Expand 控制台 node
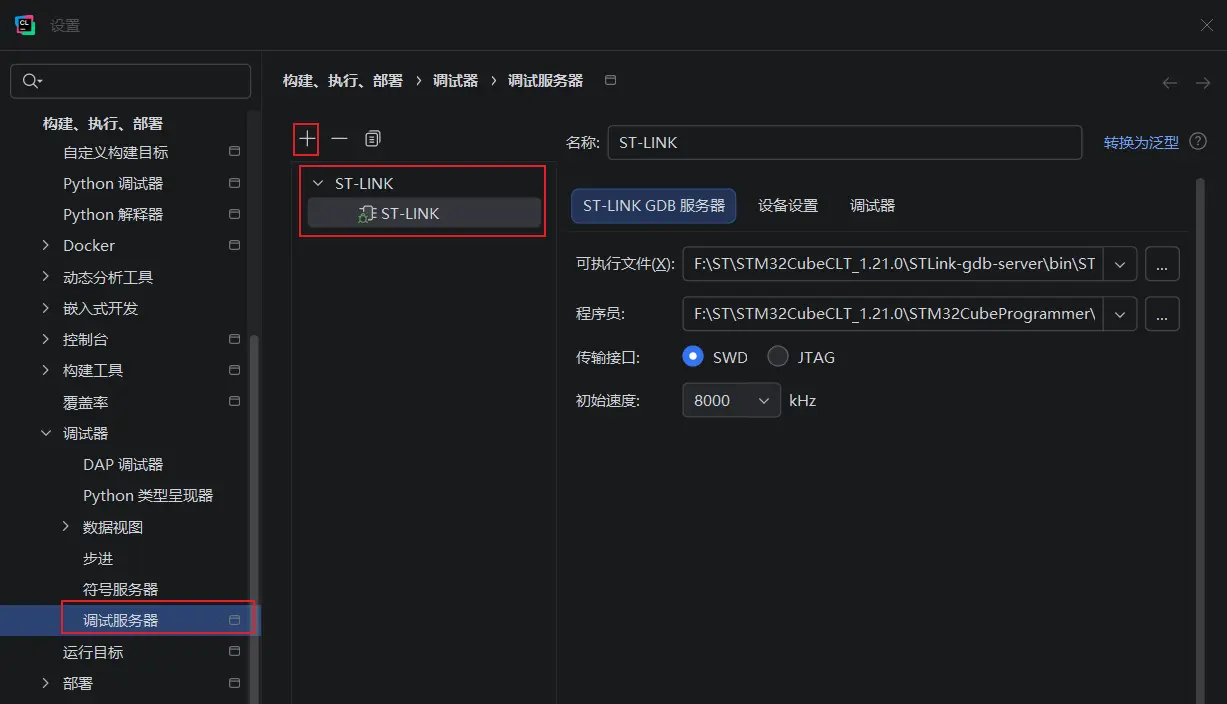 [x=45, y=339]
